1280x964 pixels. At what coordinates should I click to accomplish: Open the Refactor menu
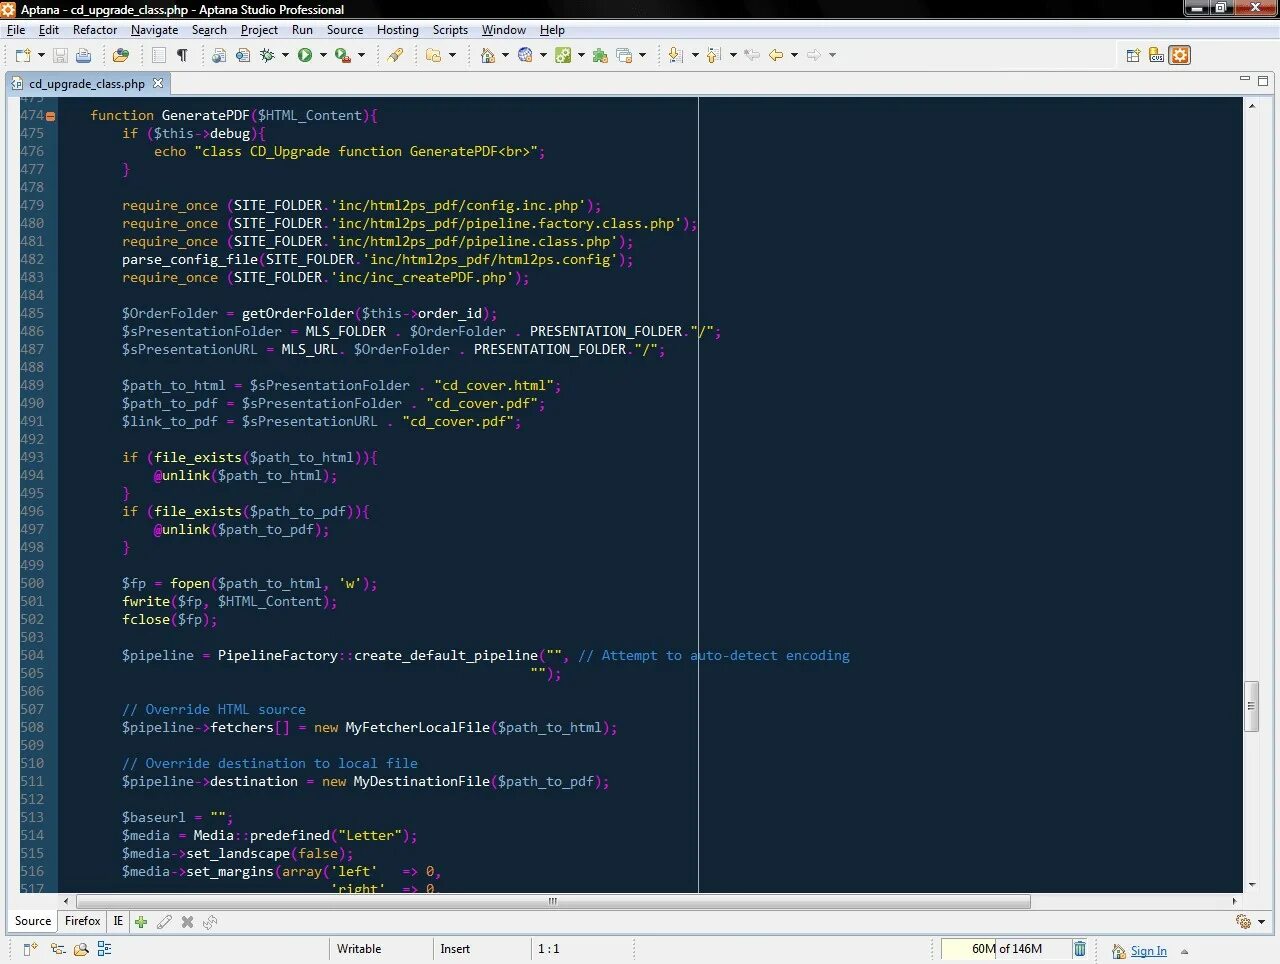95,30
